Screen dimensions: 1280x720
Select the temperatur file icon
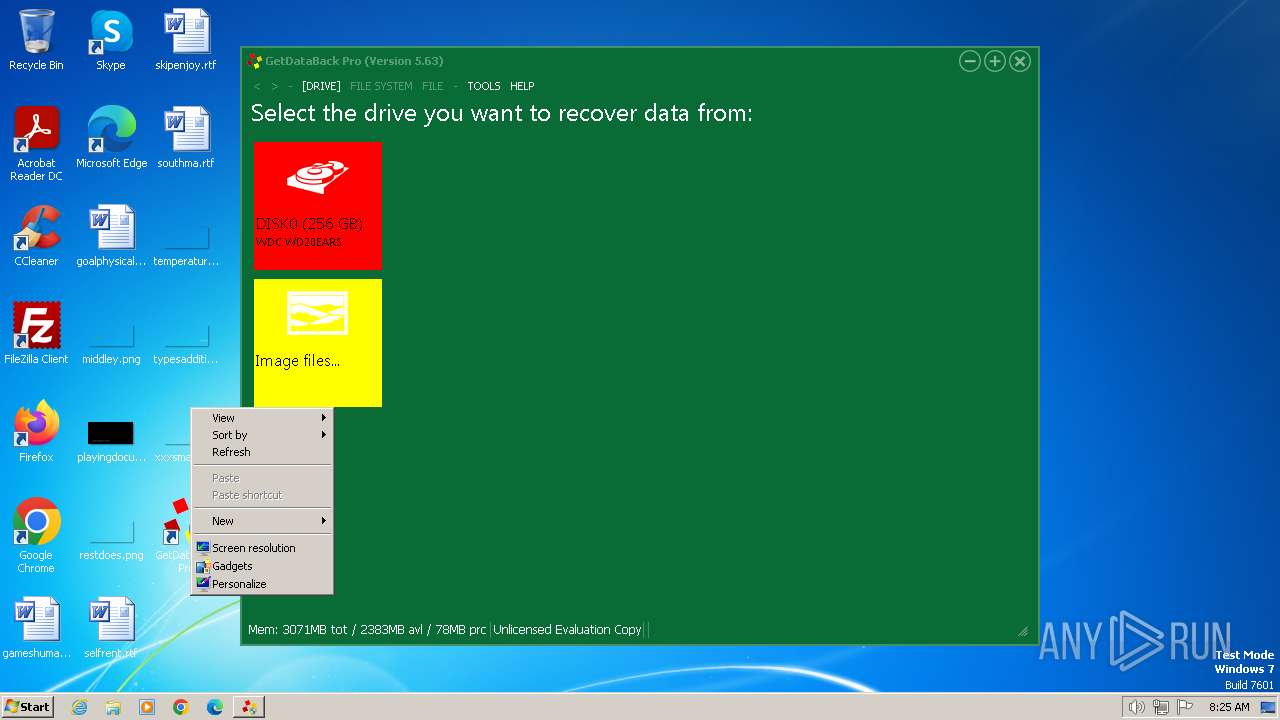[186, 246]
